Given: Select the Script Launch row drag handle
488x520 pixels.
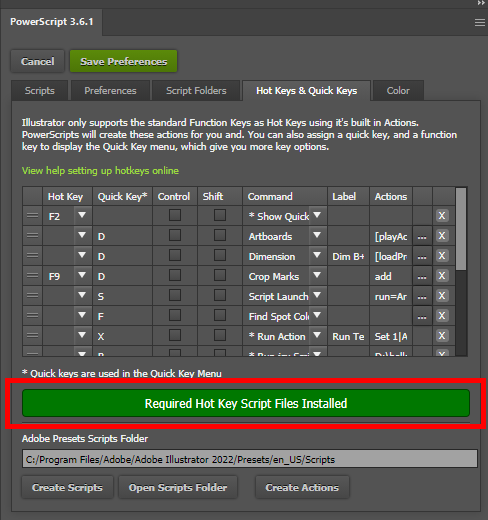Looking at the screenshot, I should click(32, 296).
